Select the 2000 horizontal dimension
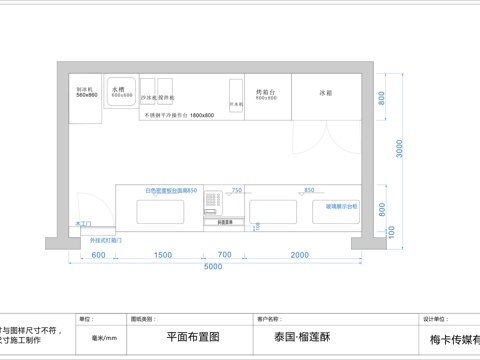This screenshot has height=360, width=480. pyautogui.click(x=300, y=255)
